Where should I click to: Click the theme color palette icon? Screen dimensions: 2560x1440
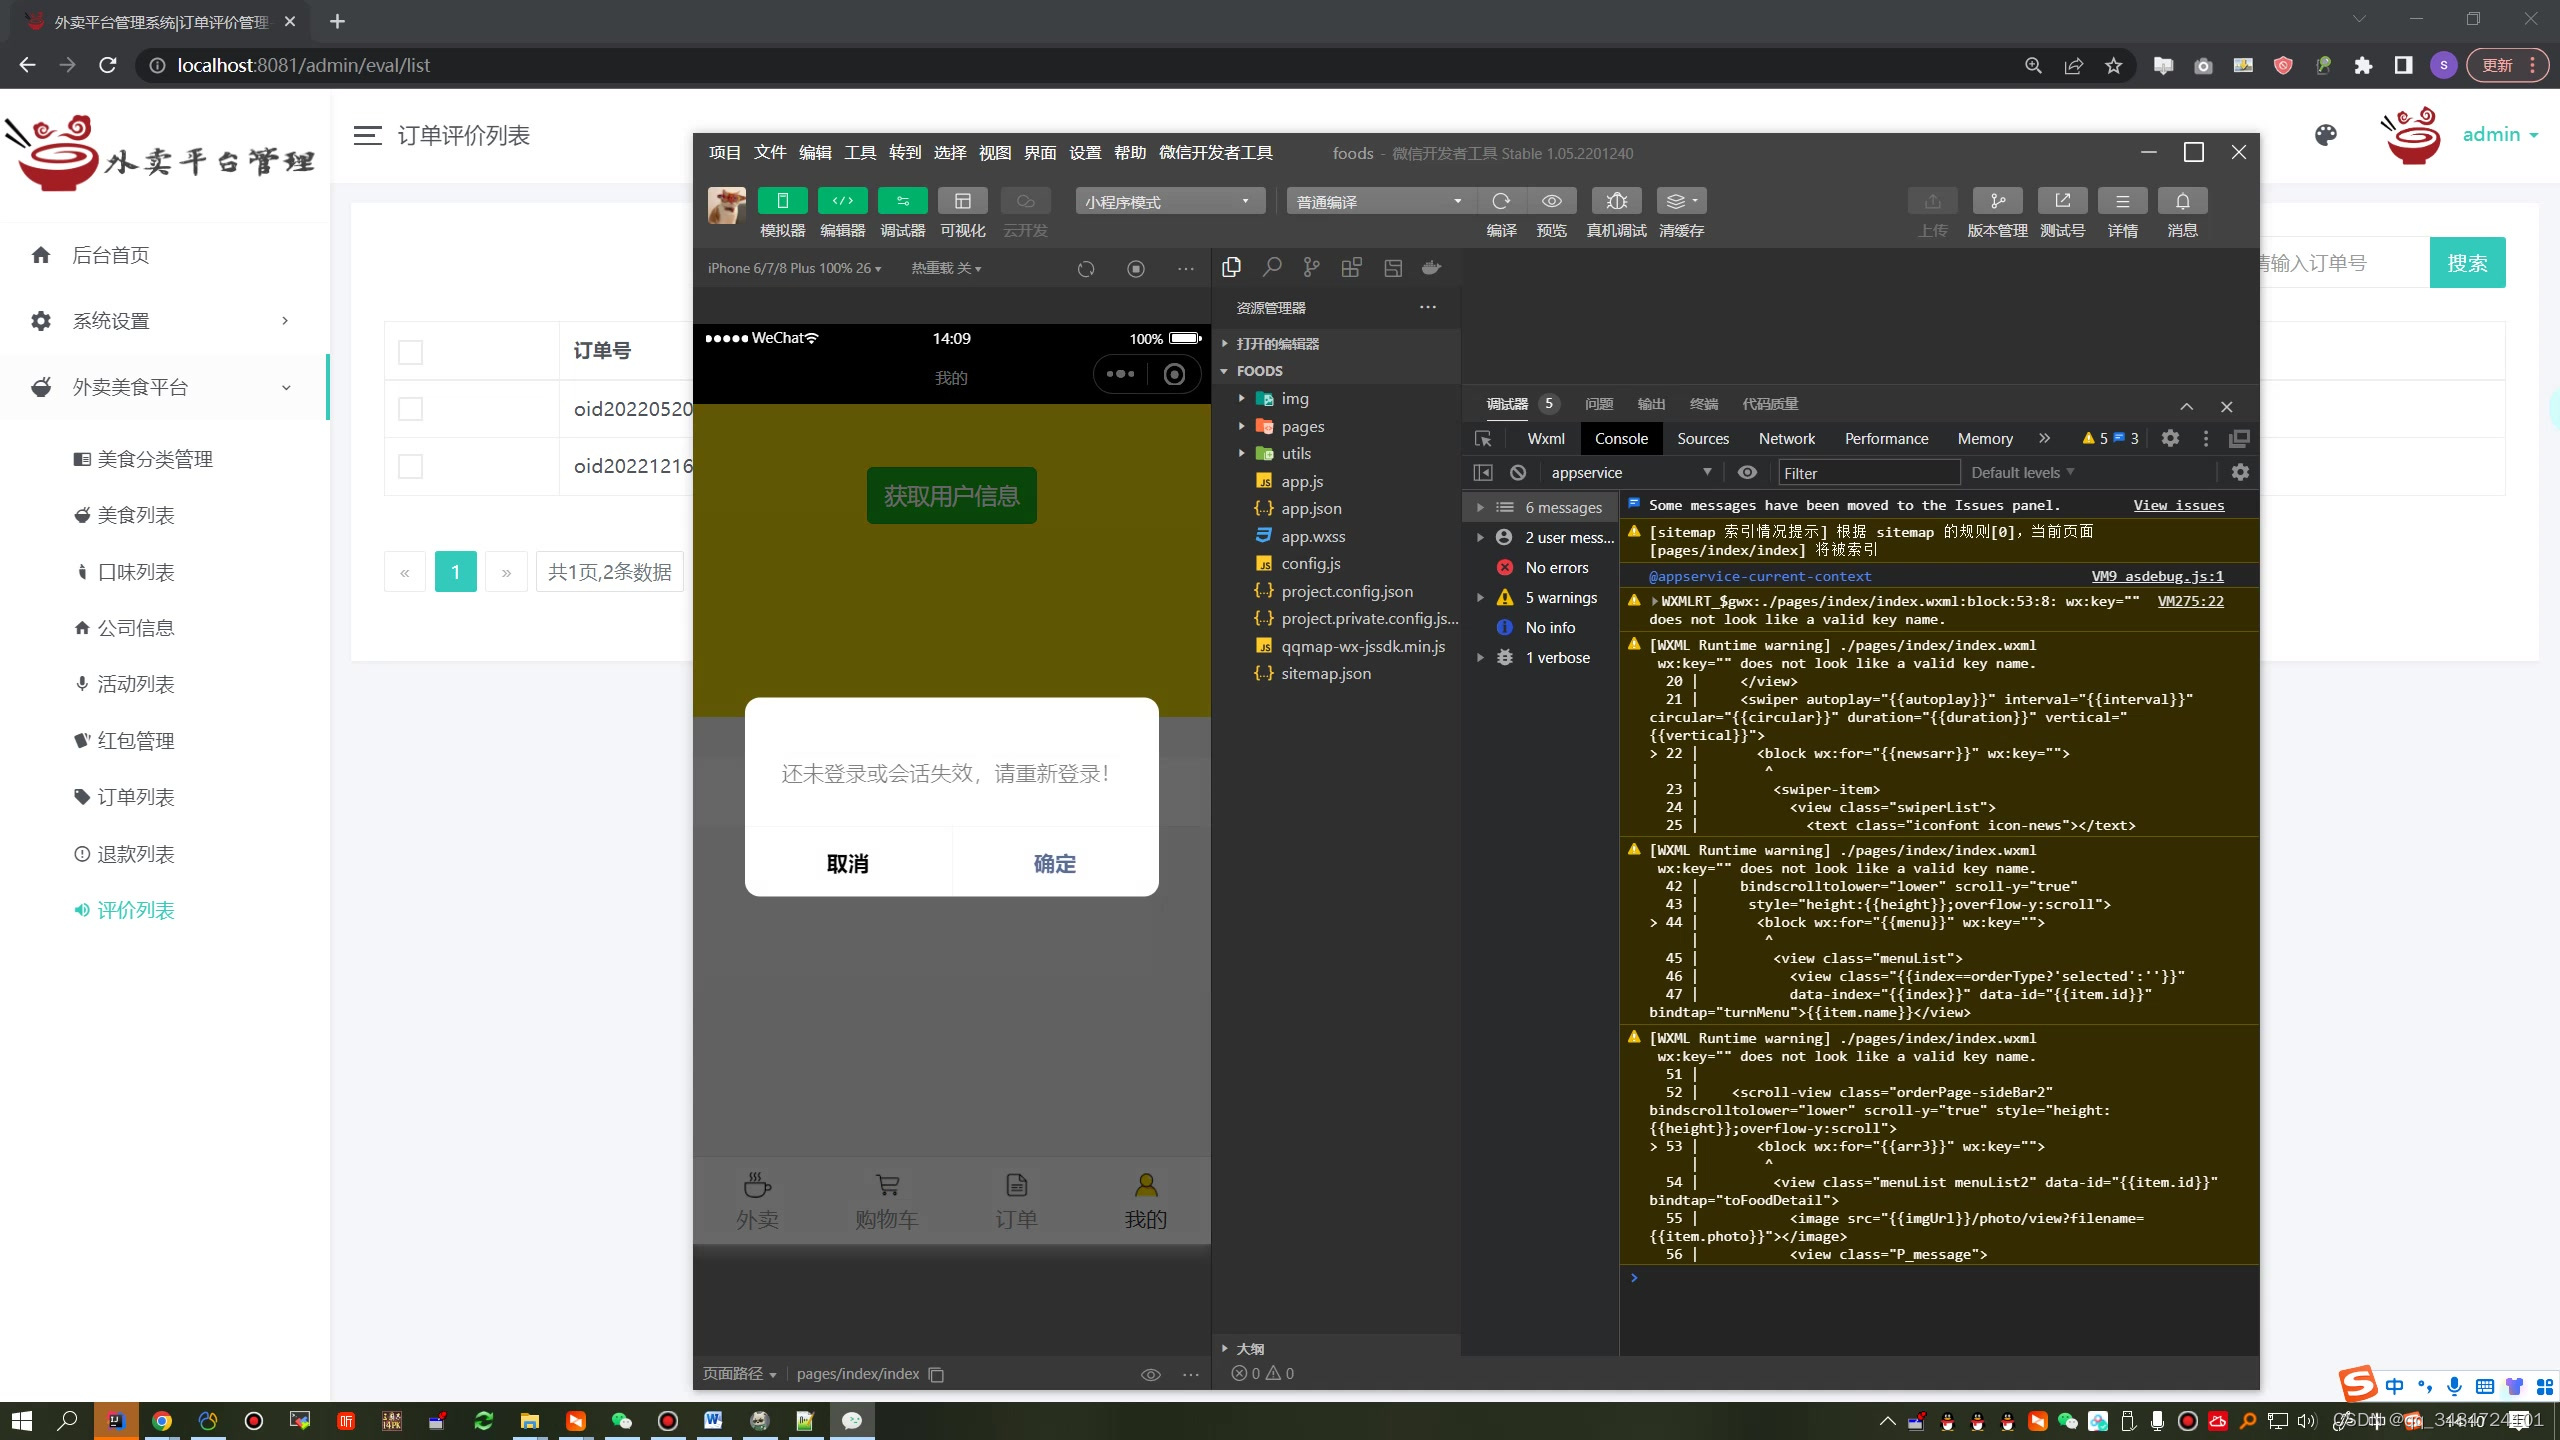click(x=2325, y=135)
